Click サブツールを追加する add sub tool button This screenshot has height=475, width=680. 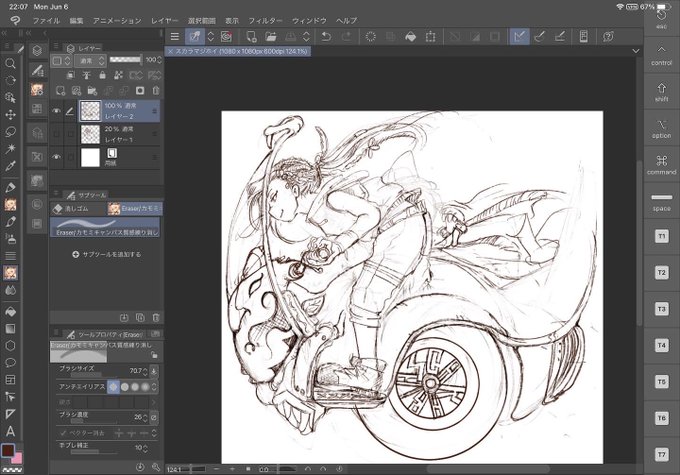pos(107,255)
